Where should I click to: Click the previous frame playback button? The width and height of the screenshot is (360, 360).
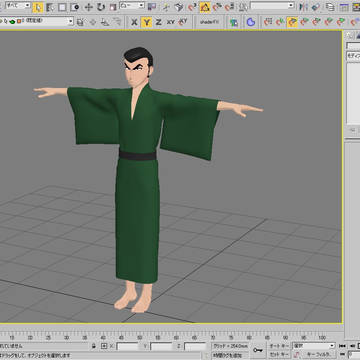click(x=351, y=346)
